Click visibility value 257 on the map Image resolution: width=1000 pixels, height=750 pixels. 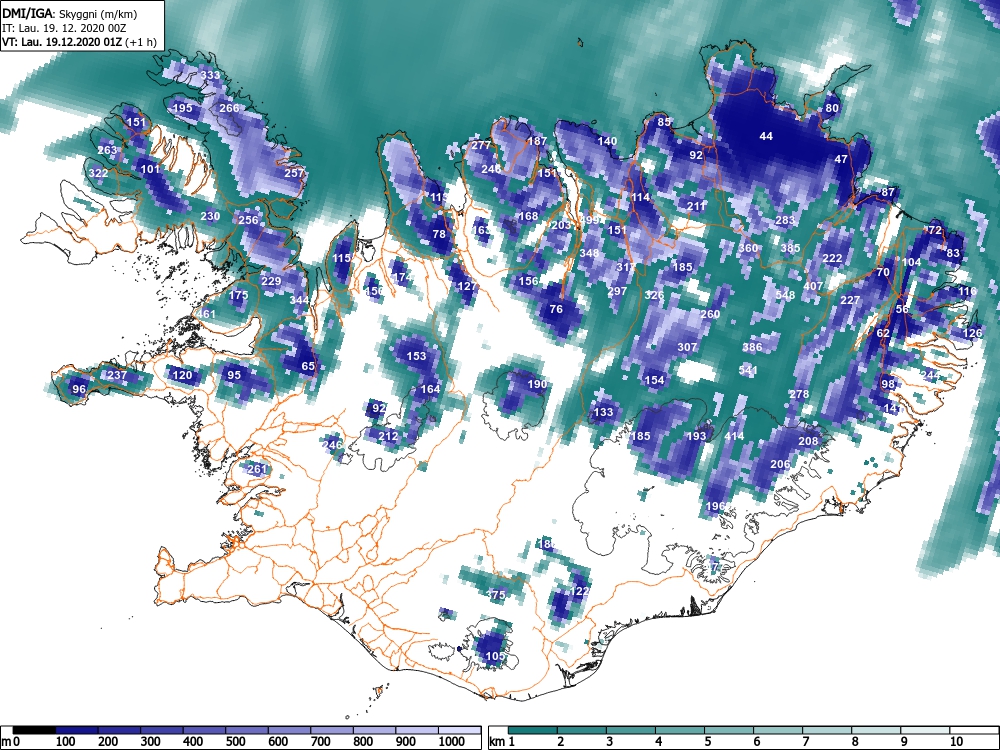294,173
